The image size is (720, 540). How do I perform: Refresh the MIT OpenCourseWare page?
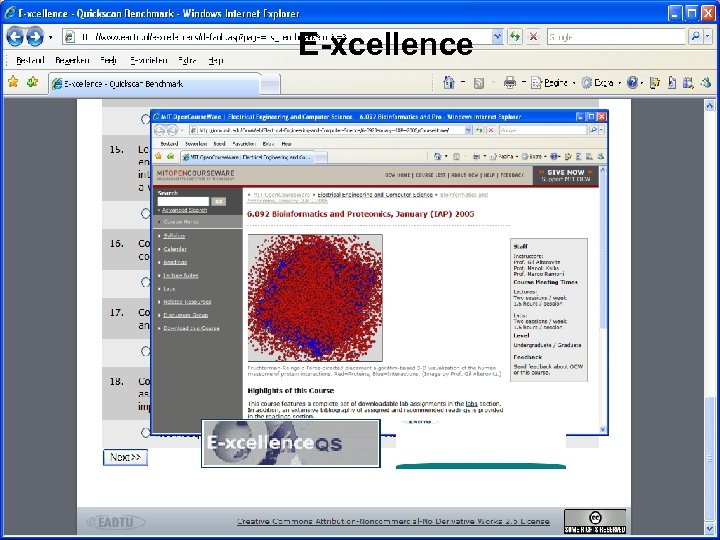click(479, 130)
